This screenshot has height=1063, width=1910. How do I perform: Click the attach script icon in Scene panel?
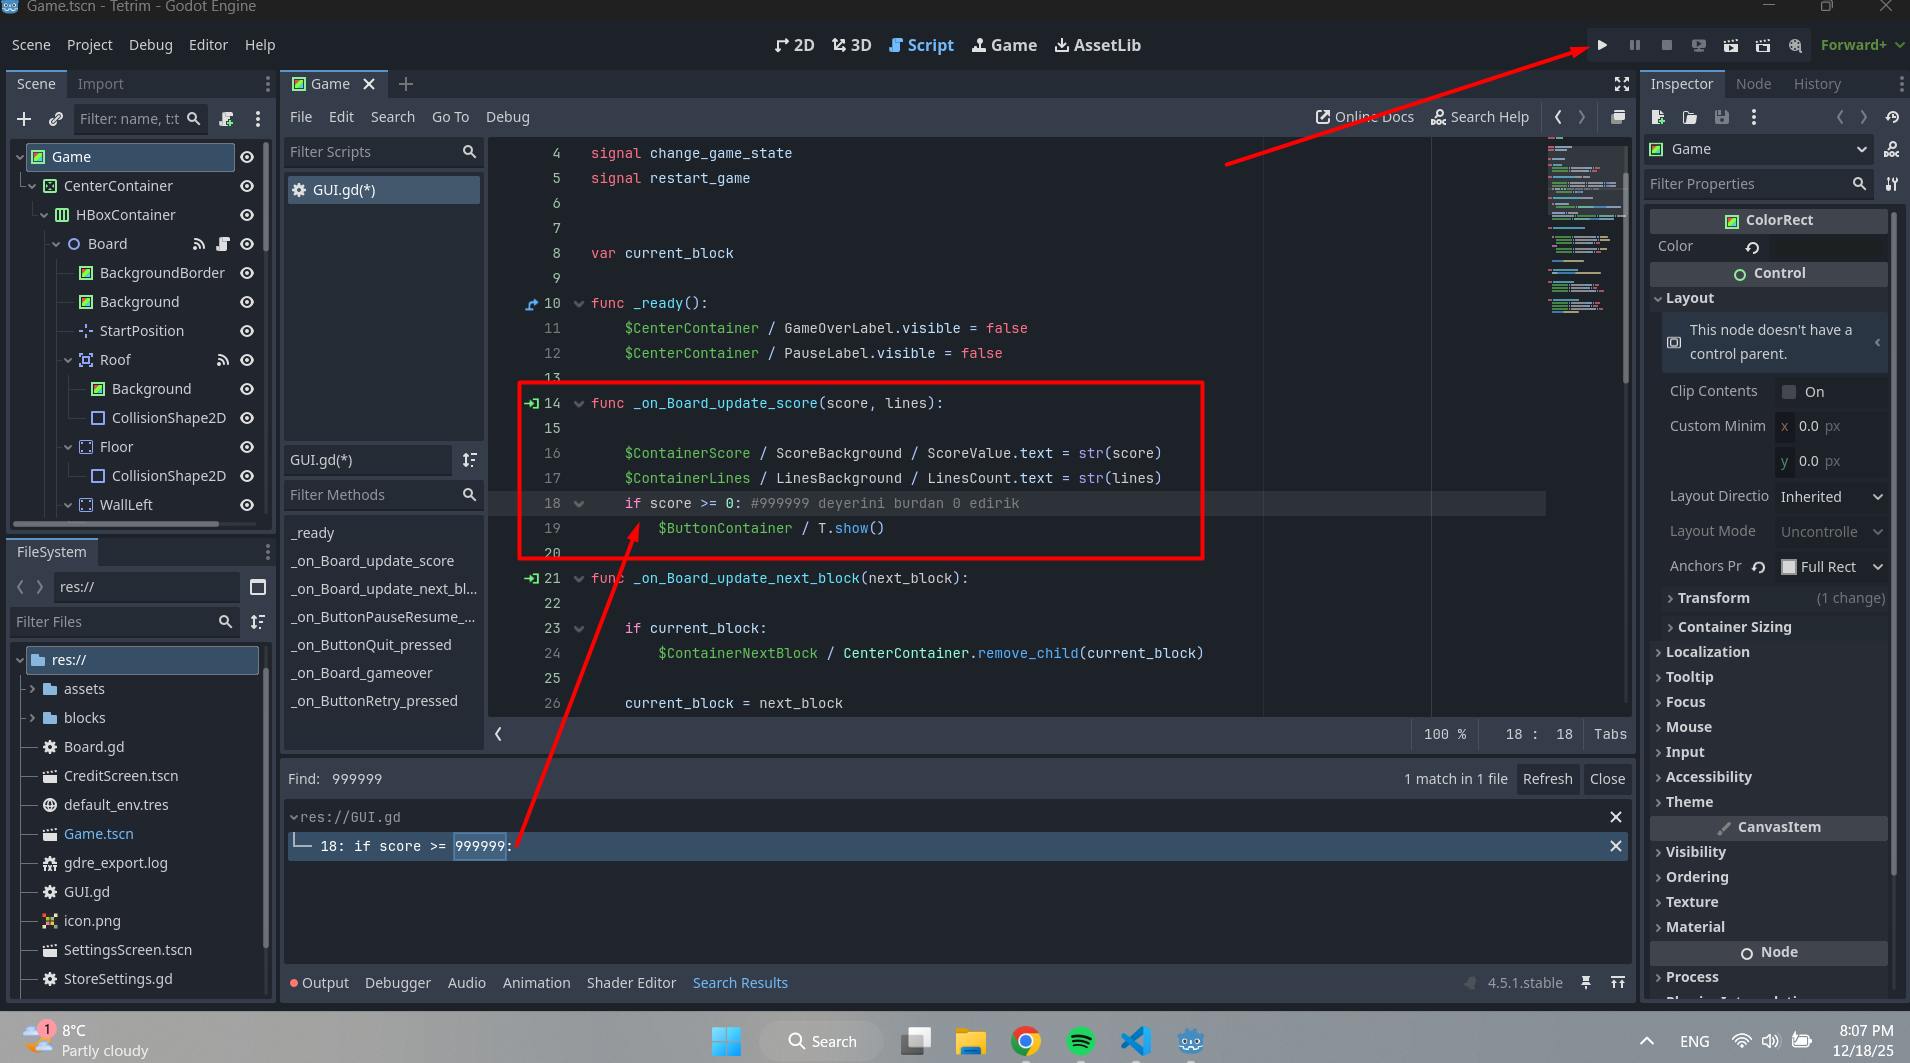tap(227, 119)
